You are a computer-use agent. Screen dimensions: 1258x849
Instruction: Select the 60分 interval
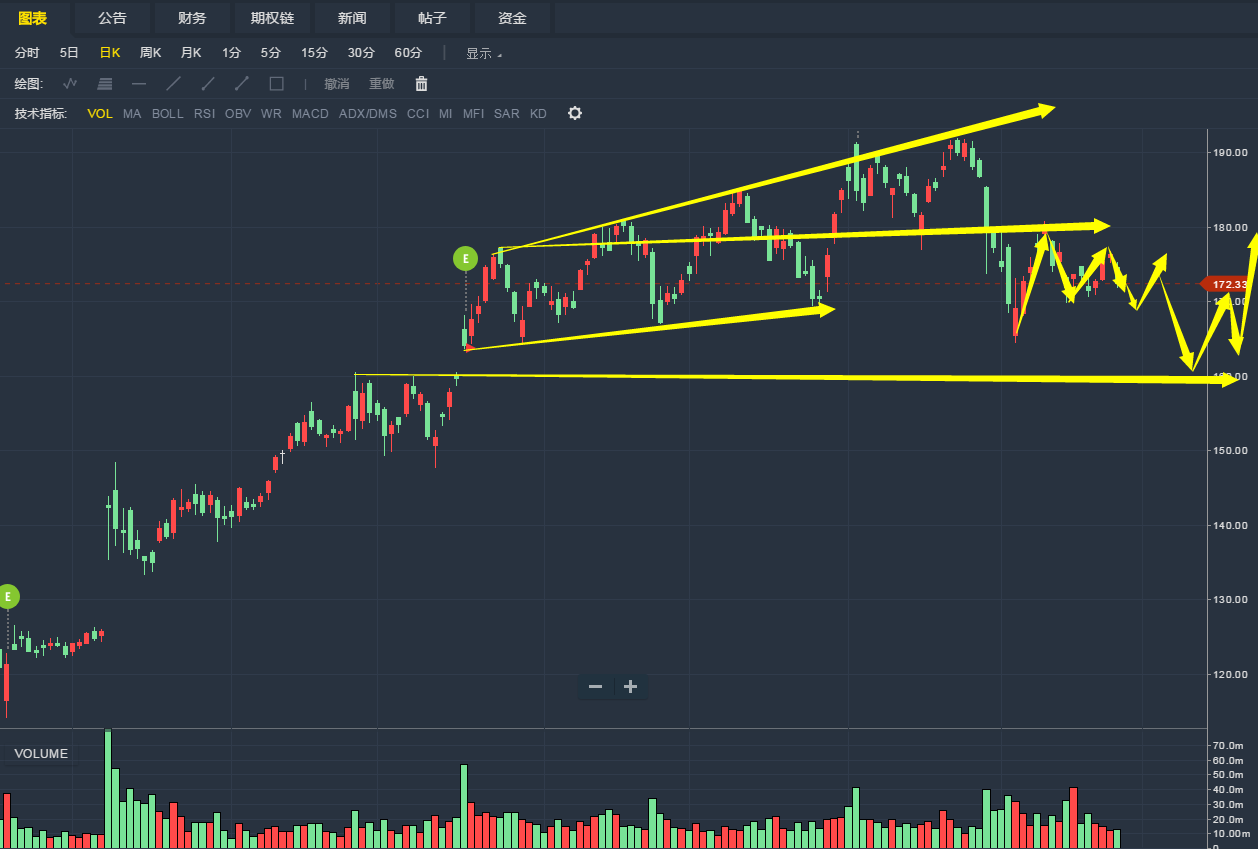pyautogui.click(x=408, y=53)
